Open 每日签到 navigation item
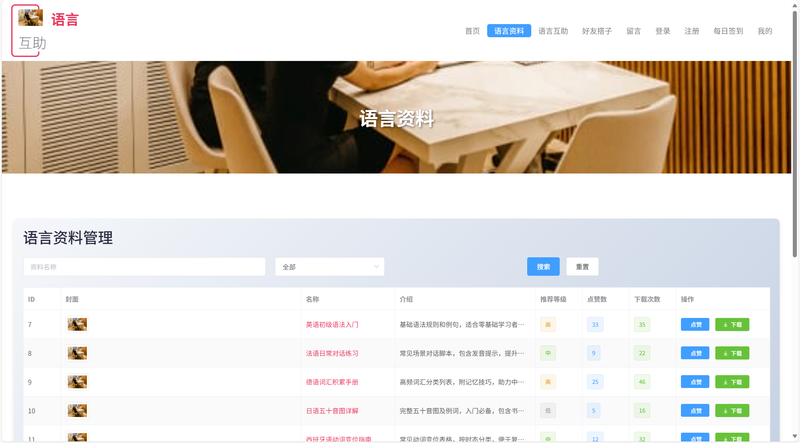The height and width of the screenshot is (443, 800). coord(728,31)
